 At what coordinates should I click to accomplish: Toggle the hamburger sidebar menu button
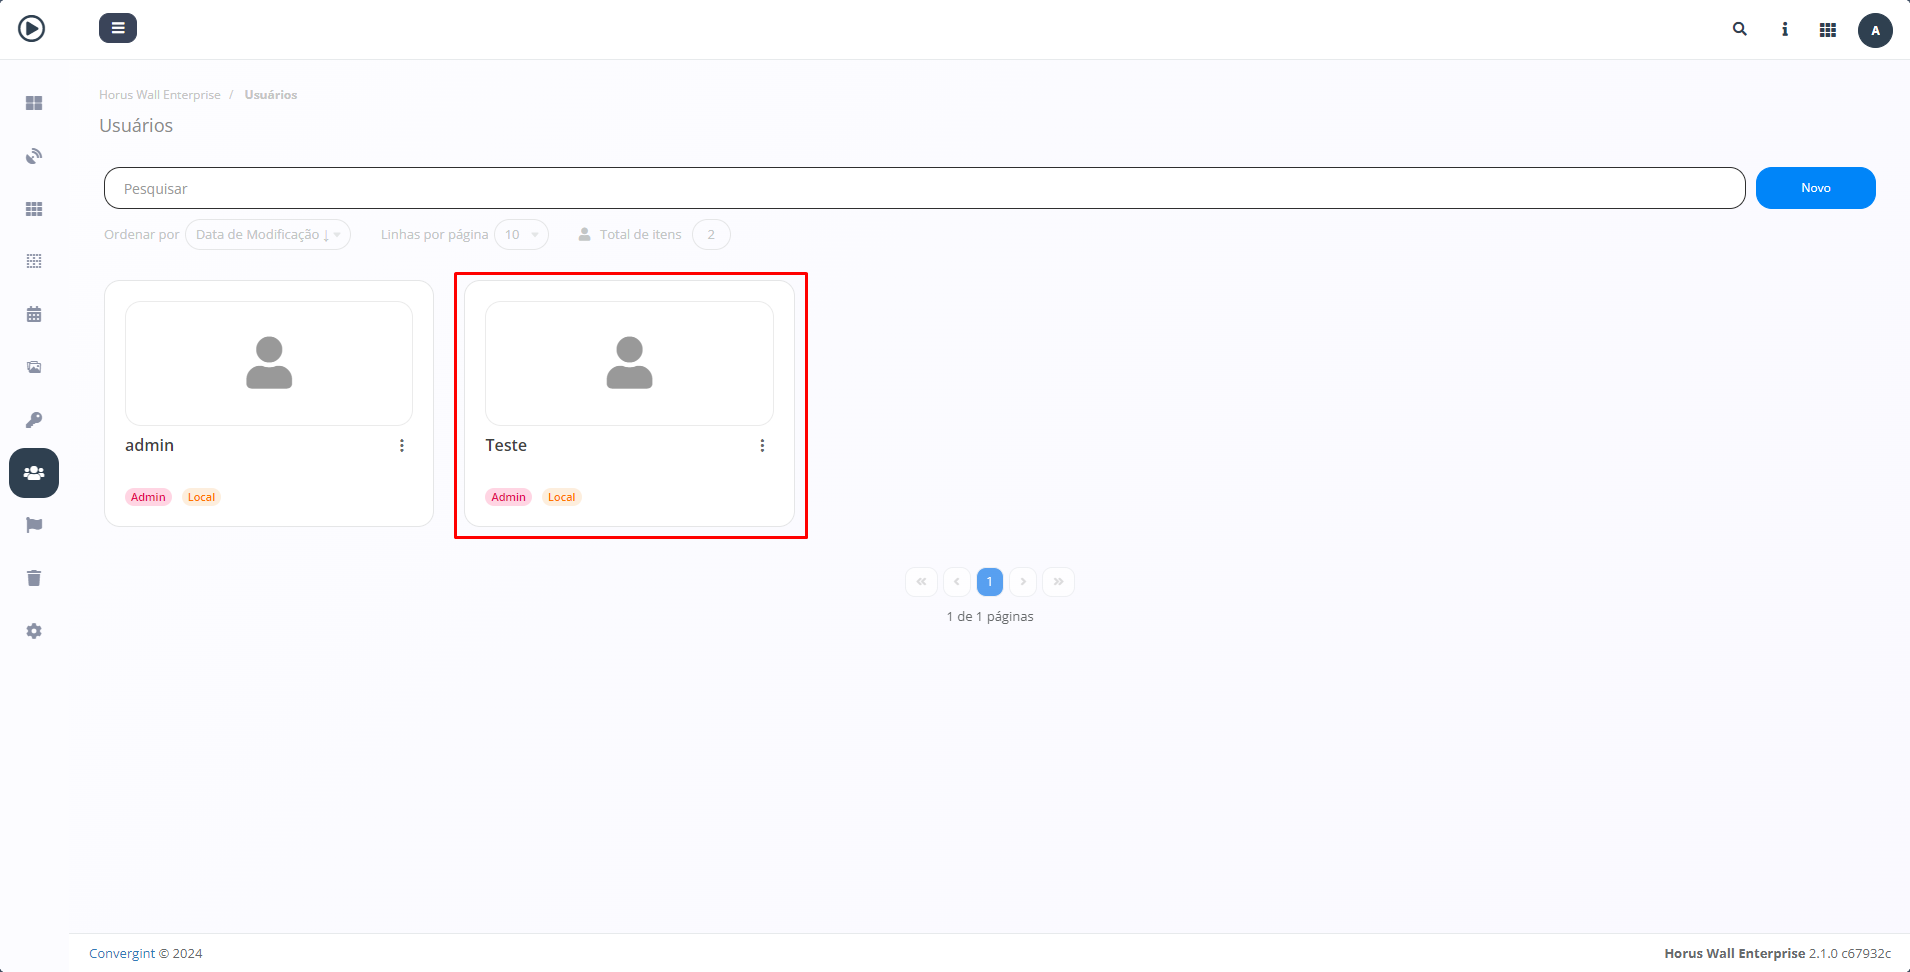pos(118,28)
